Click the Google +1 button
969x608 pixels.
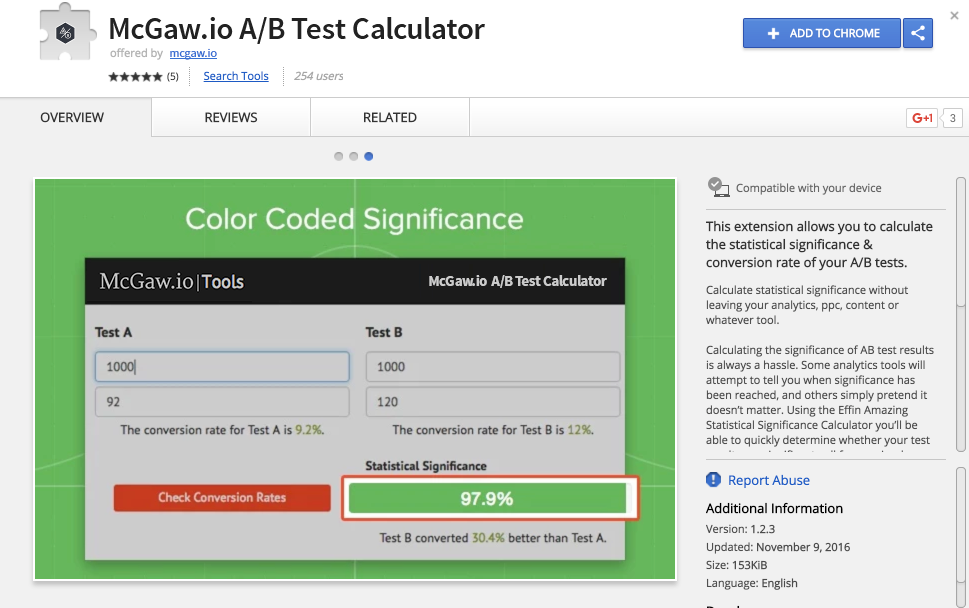(x=922, y=118)
